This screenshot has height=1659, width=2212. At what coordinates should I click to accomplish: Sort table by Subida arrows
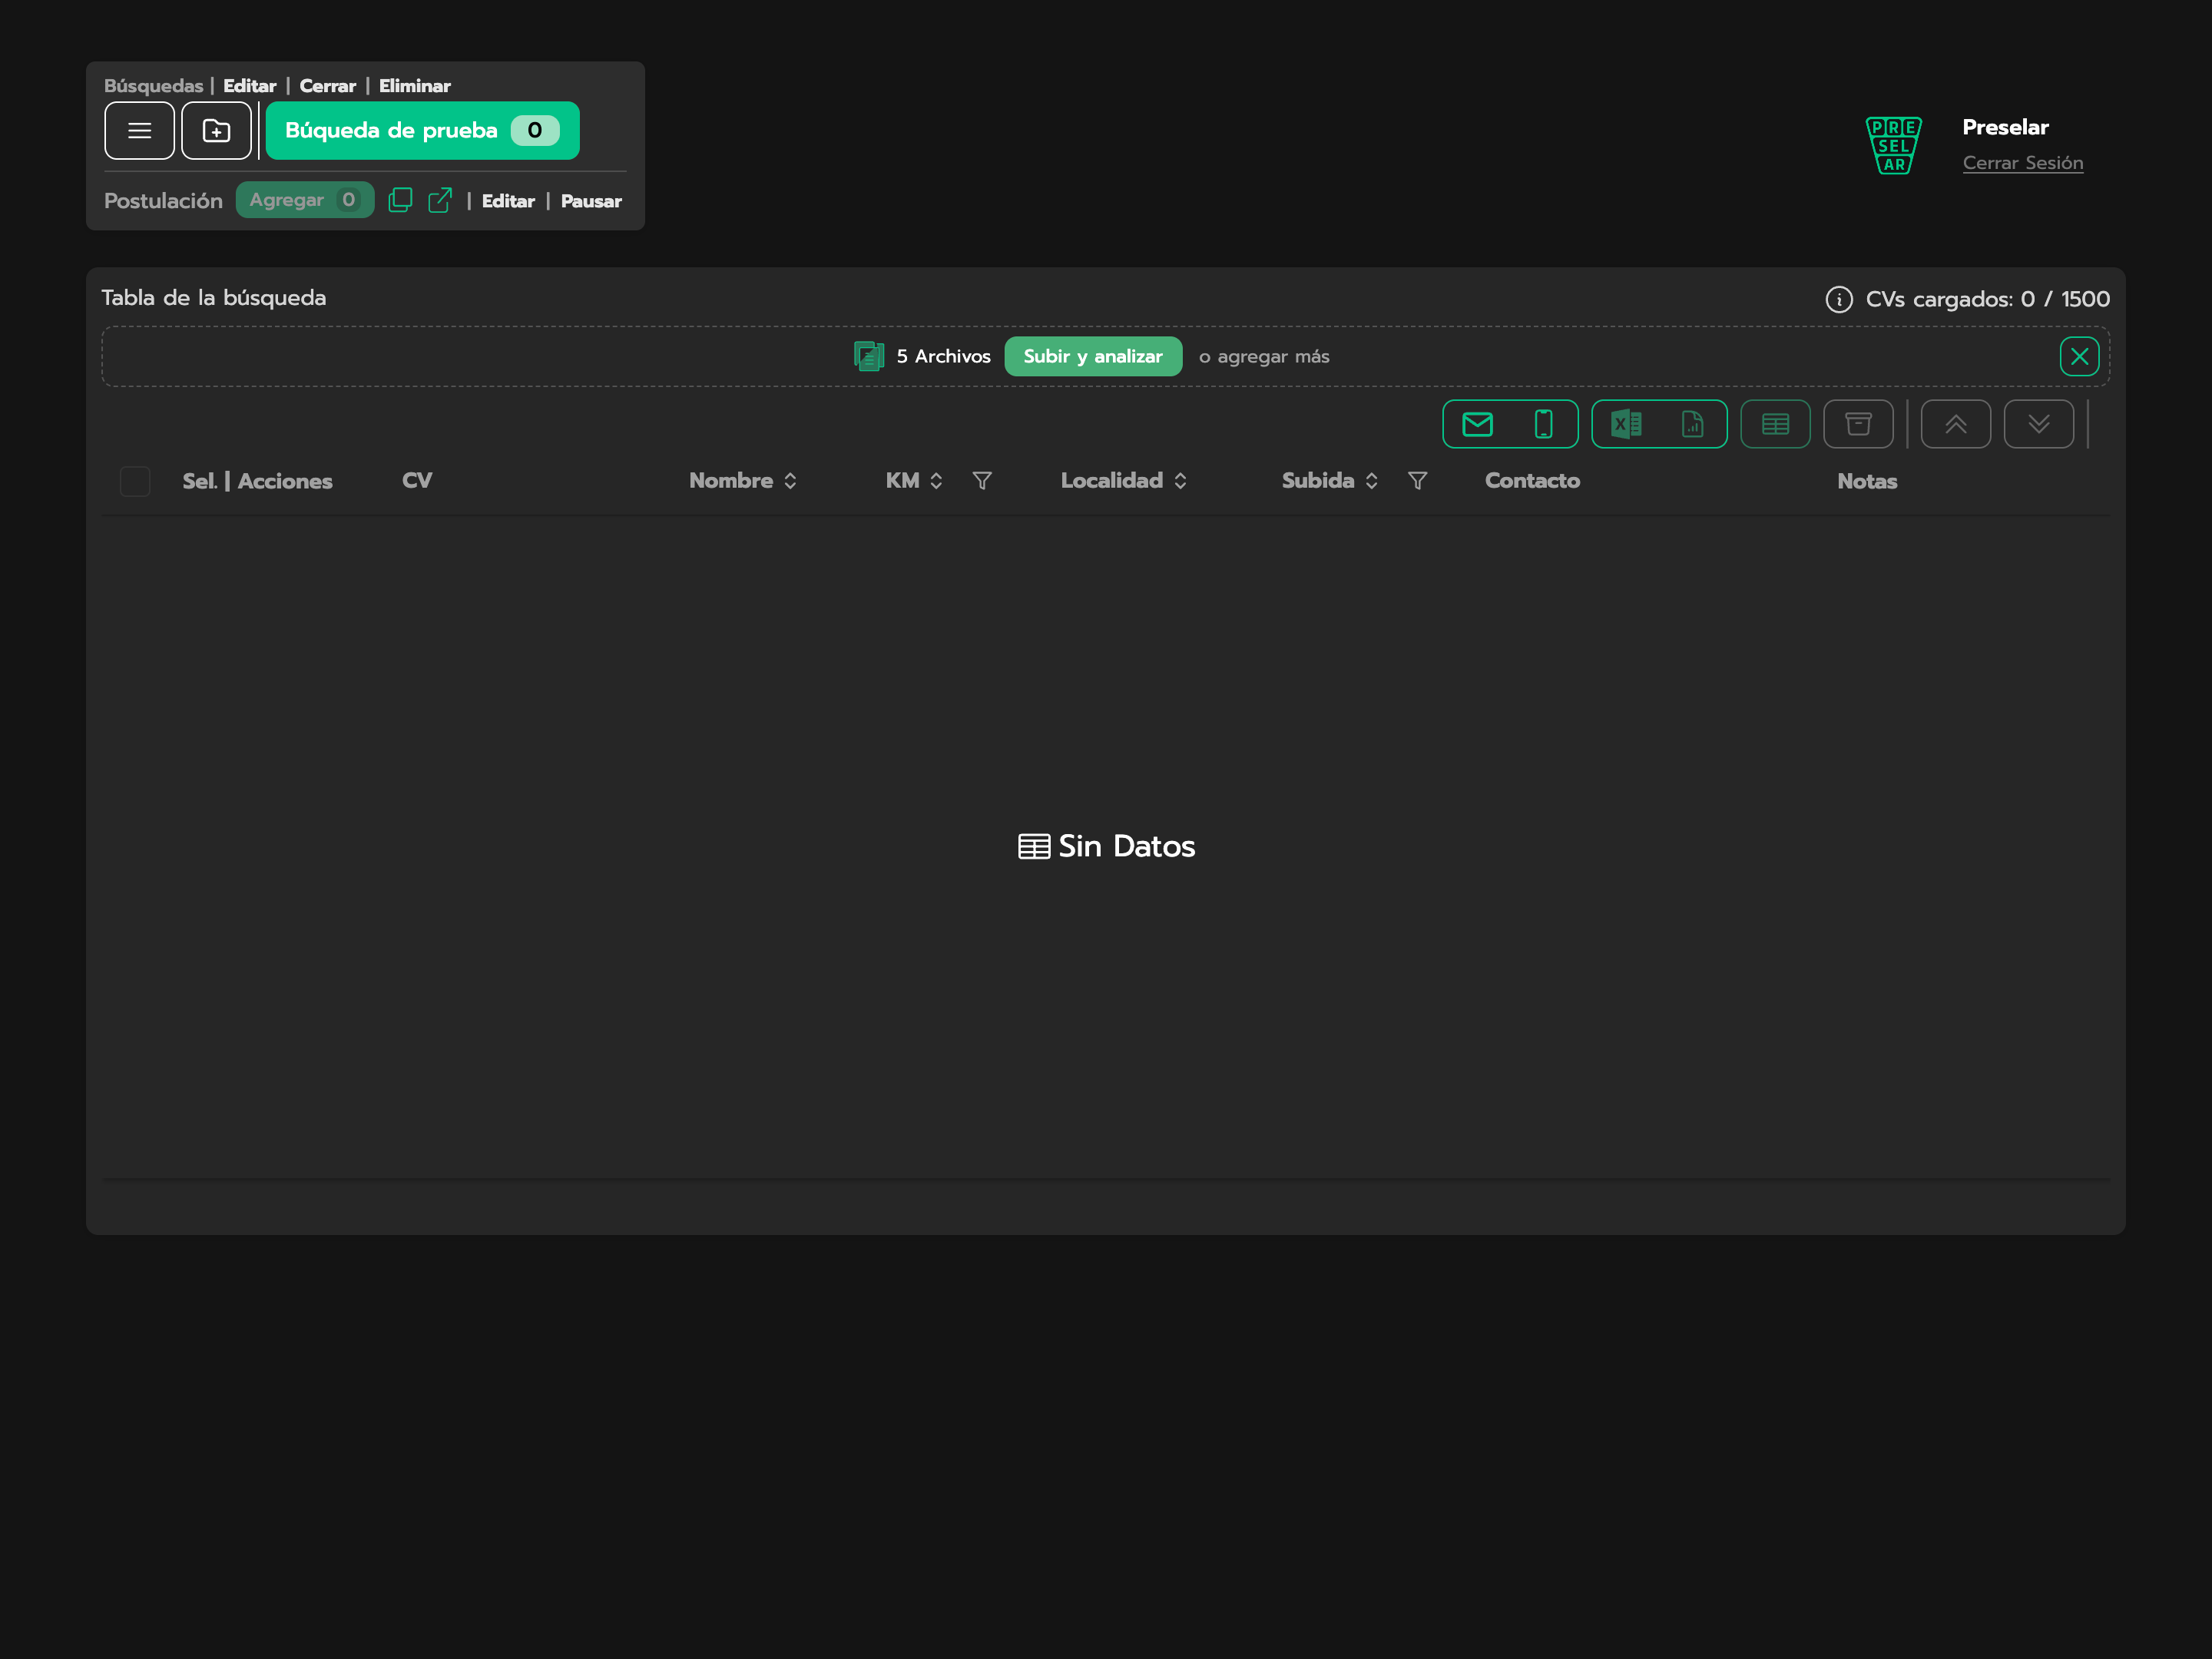pos(1371,481)
